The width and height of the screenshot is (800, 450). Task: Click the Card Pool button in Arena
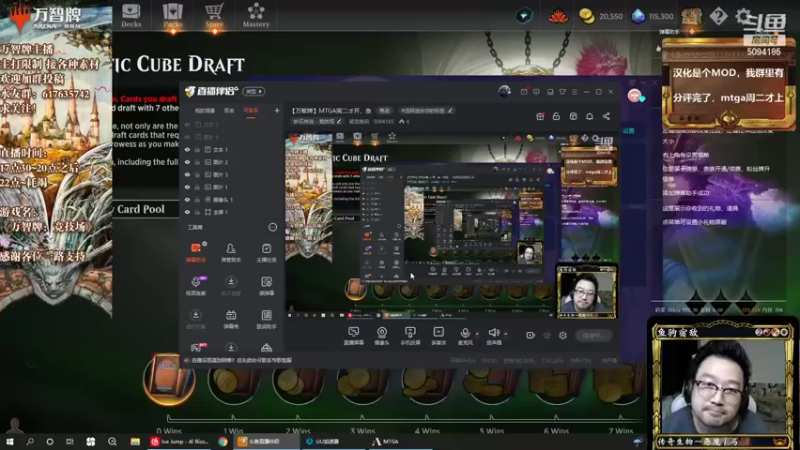141,209
